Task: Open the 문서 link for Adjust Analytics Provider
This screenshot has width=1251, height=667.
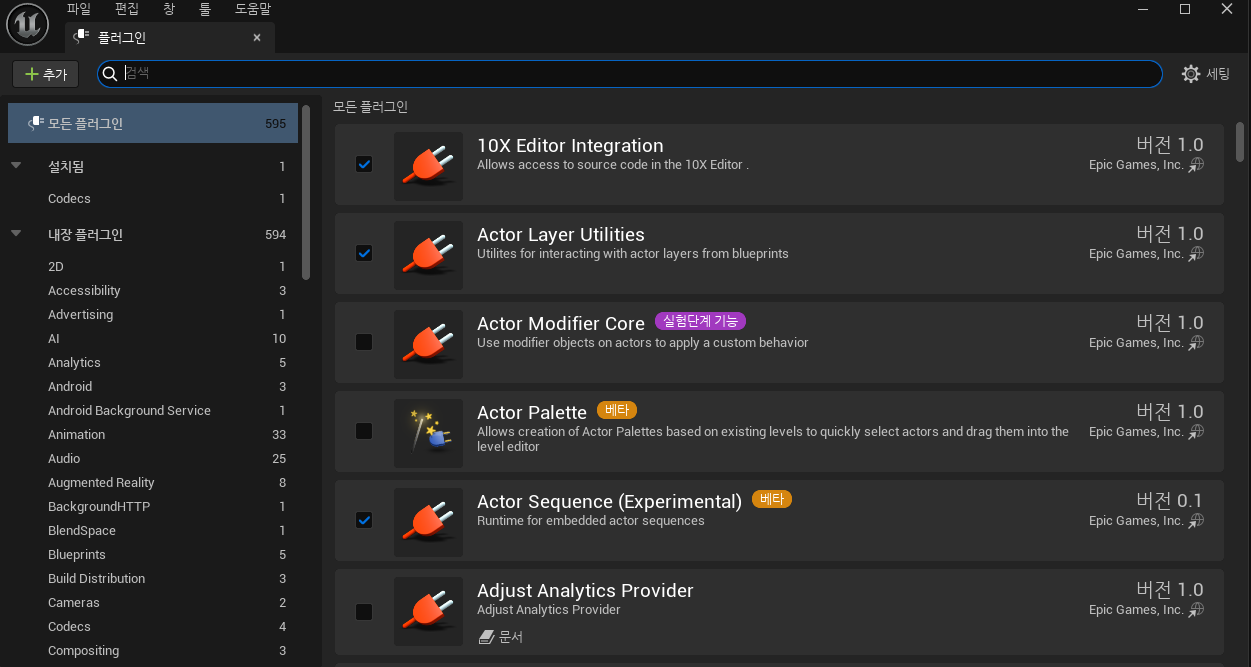Action: click(501, 636)
